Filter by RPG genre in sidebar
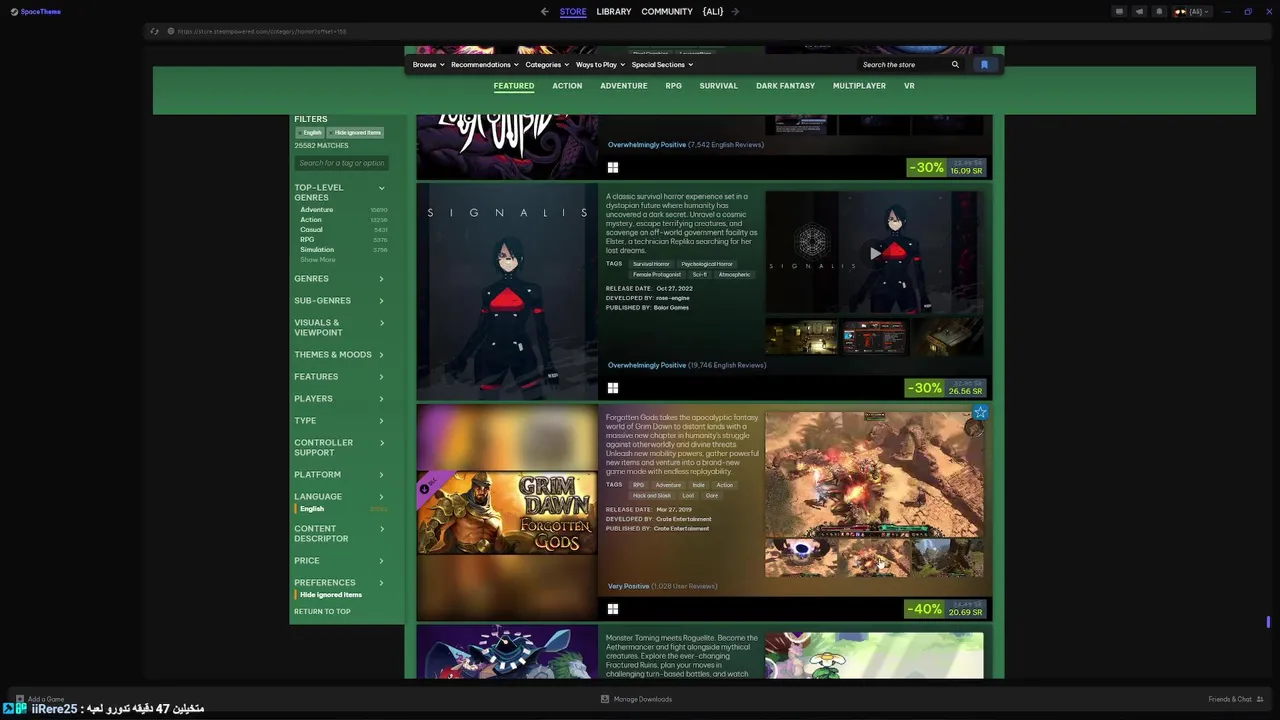 307,240
